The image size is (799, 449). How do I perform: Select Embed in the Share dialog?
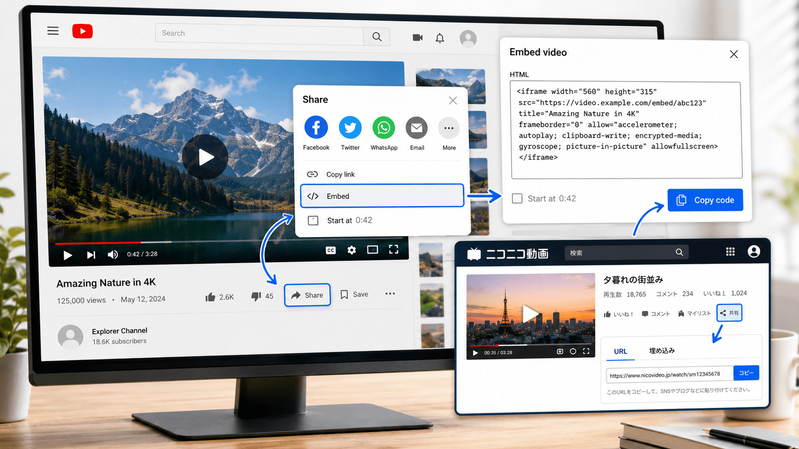[x=382, y=196]
